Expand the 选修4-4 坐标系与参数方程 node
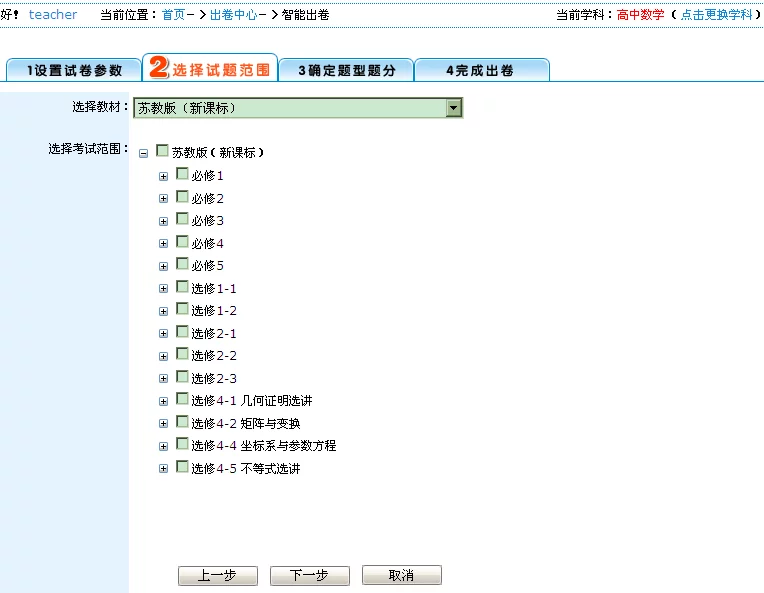This screenshot has height=593, width=764. [x=164, y=446]
